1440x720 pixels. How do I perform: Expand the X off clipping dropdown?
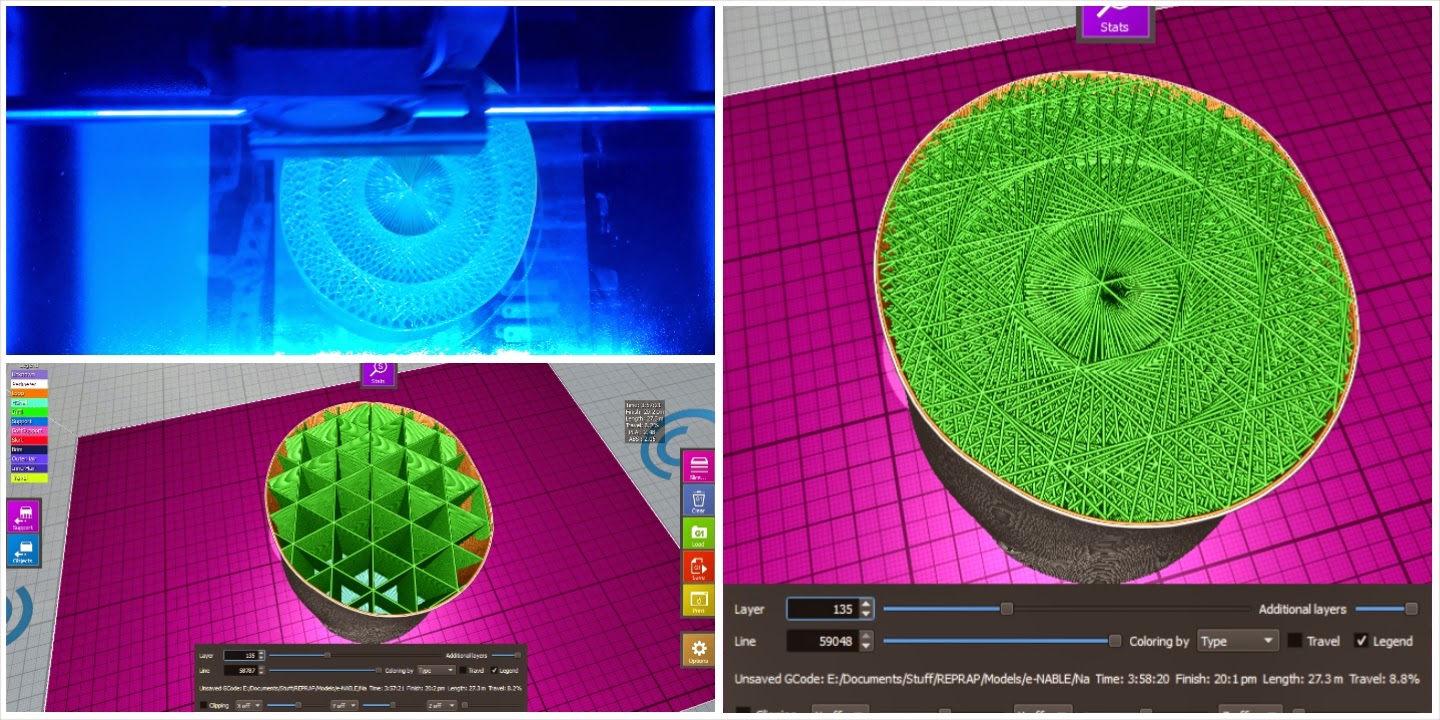click(249, 705)
